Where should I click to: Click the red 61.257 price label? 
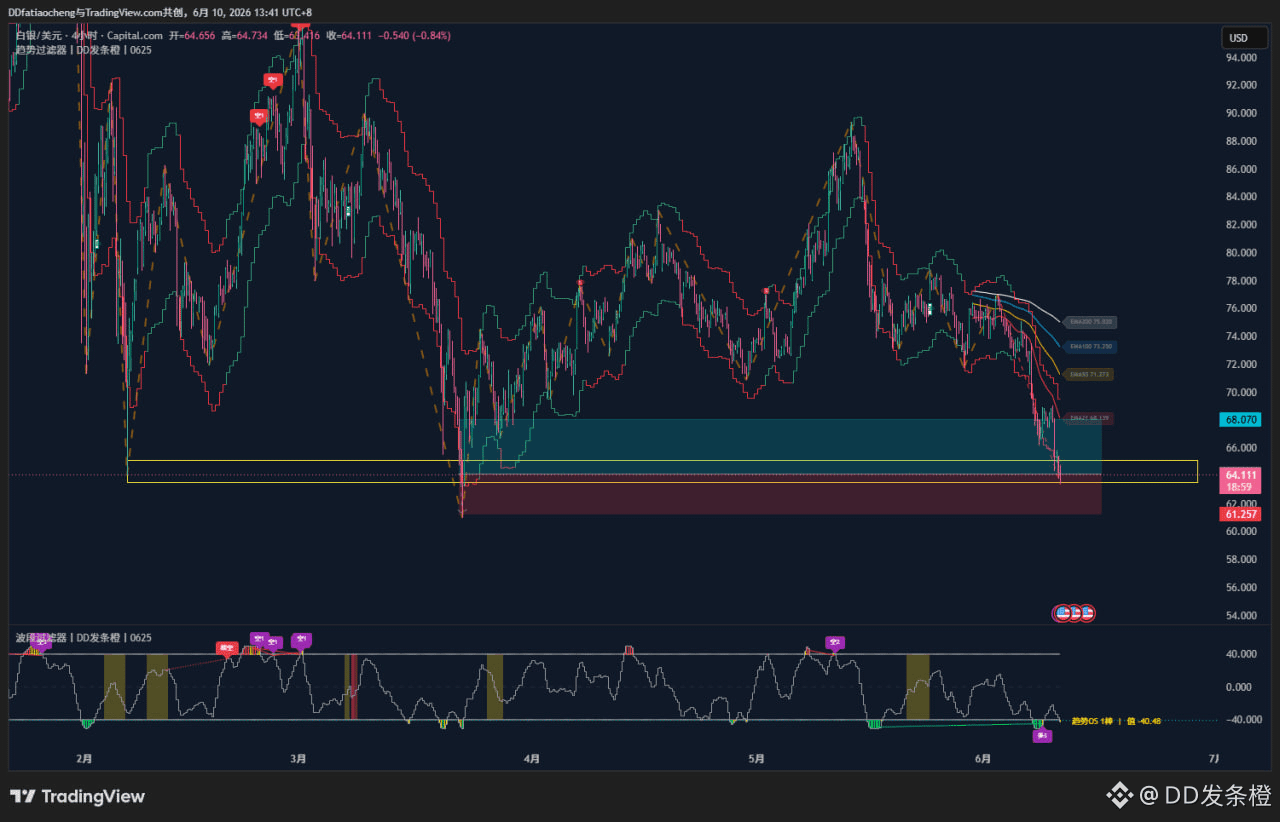[x=1240, y=514]
